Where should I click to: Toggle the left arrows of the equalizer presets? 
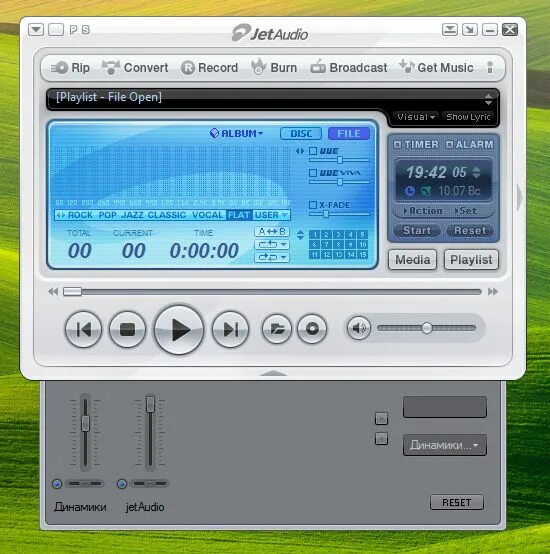coord(61,215)
